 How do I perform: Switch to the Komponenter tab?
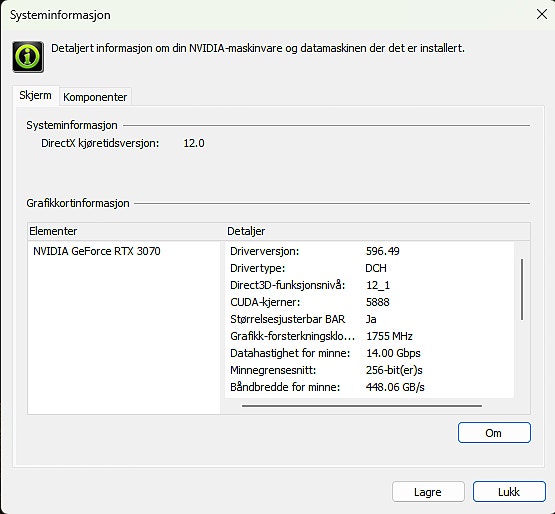tap(95, 97)
